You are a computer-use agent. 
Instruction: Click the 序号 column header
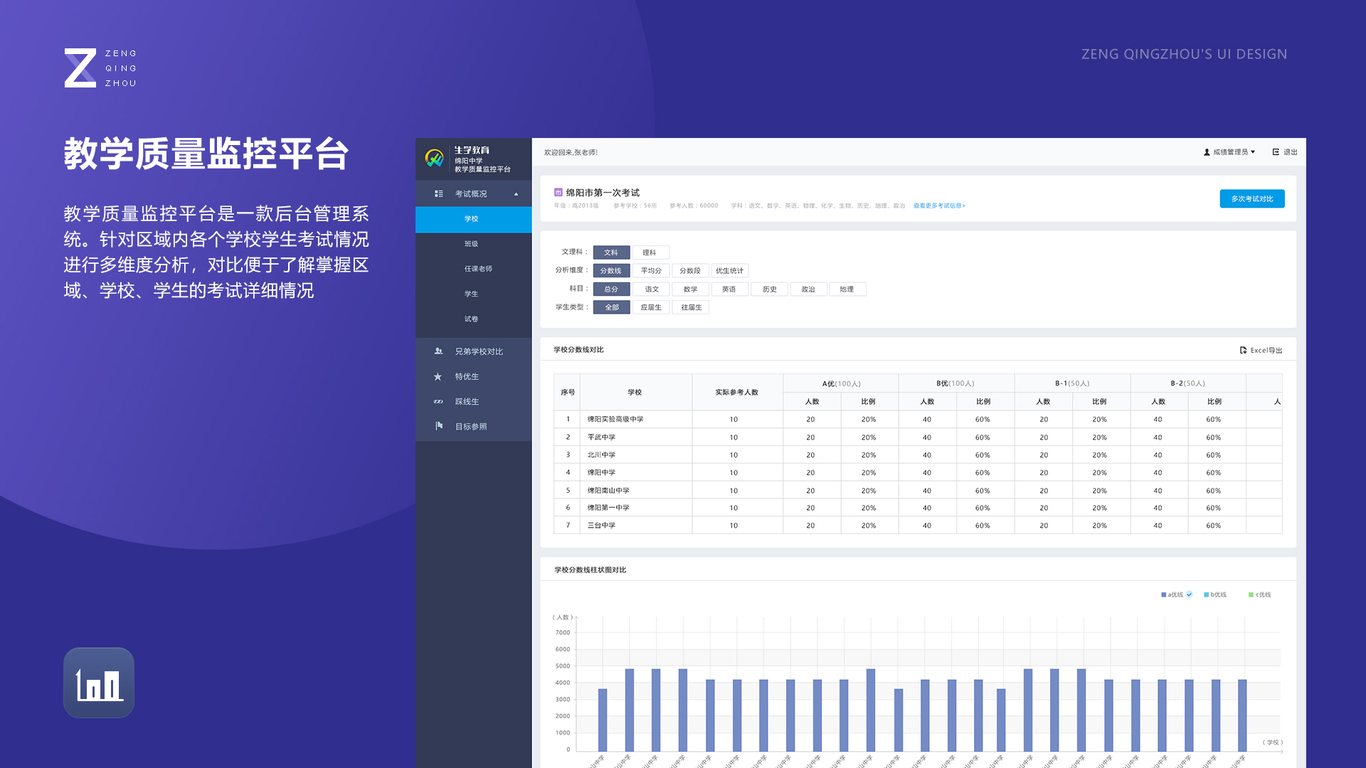568,392
